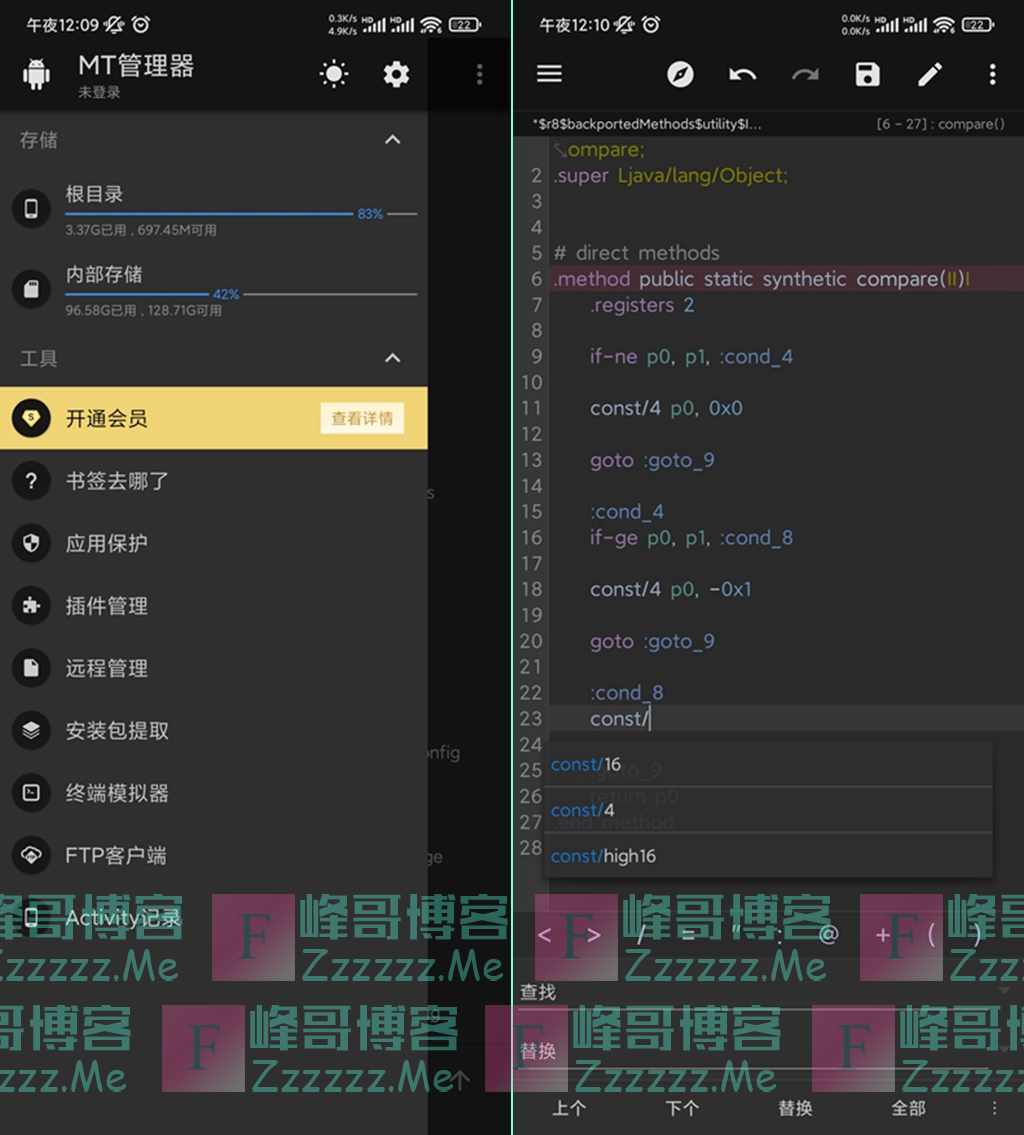Click line 16 if-ge p0, p1 code
1024x1135 pixels.
[x=690, y=537]
